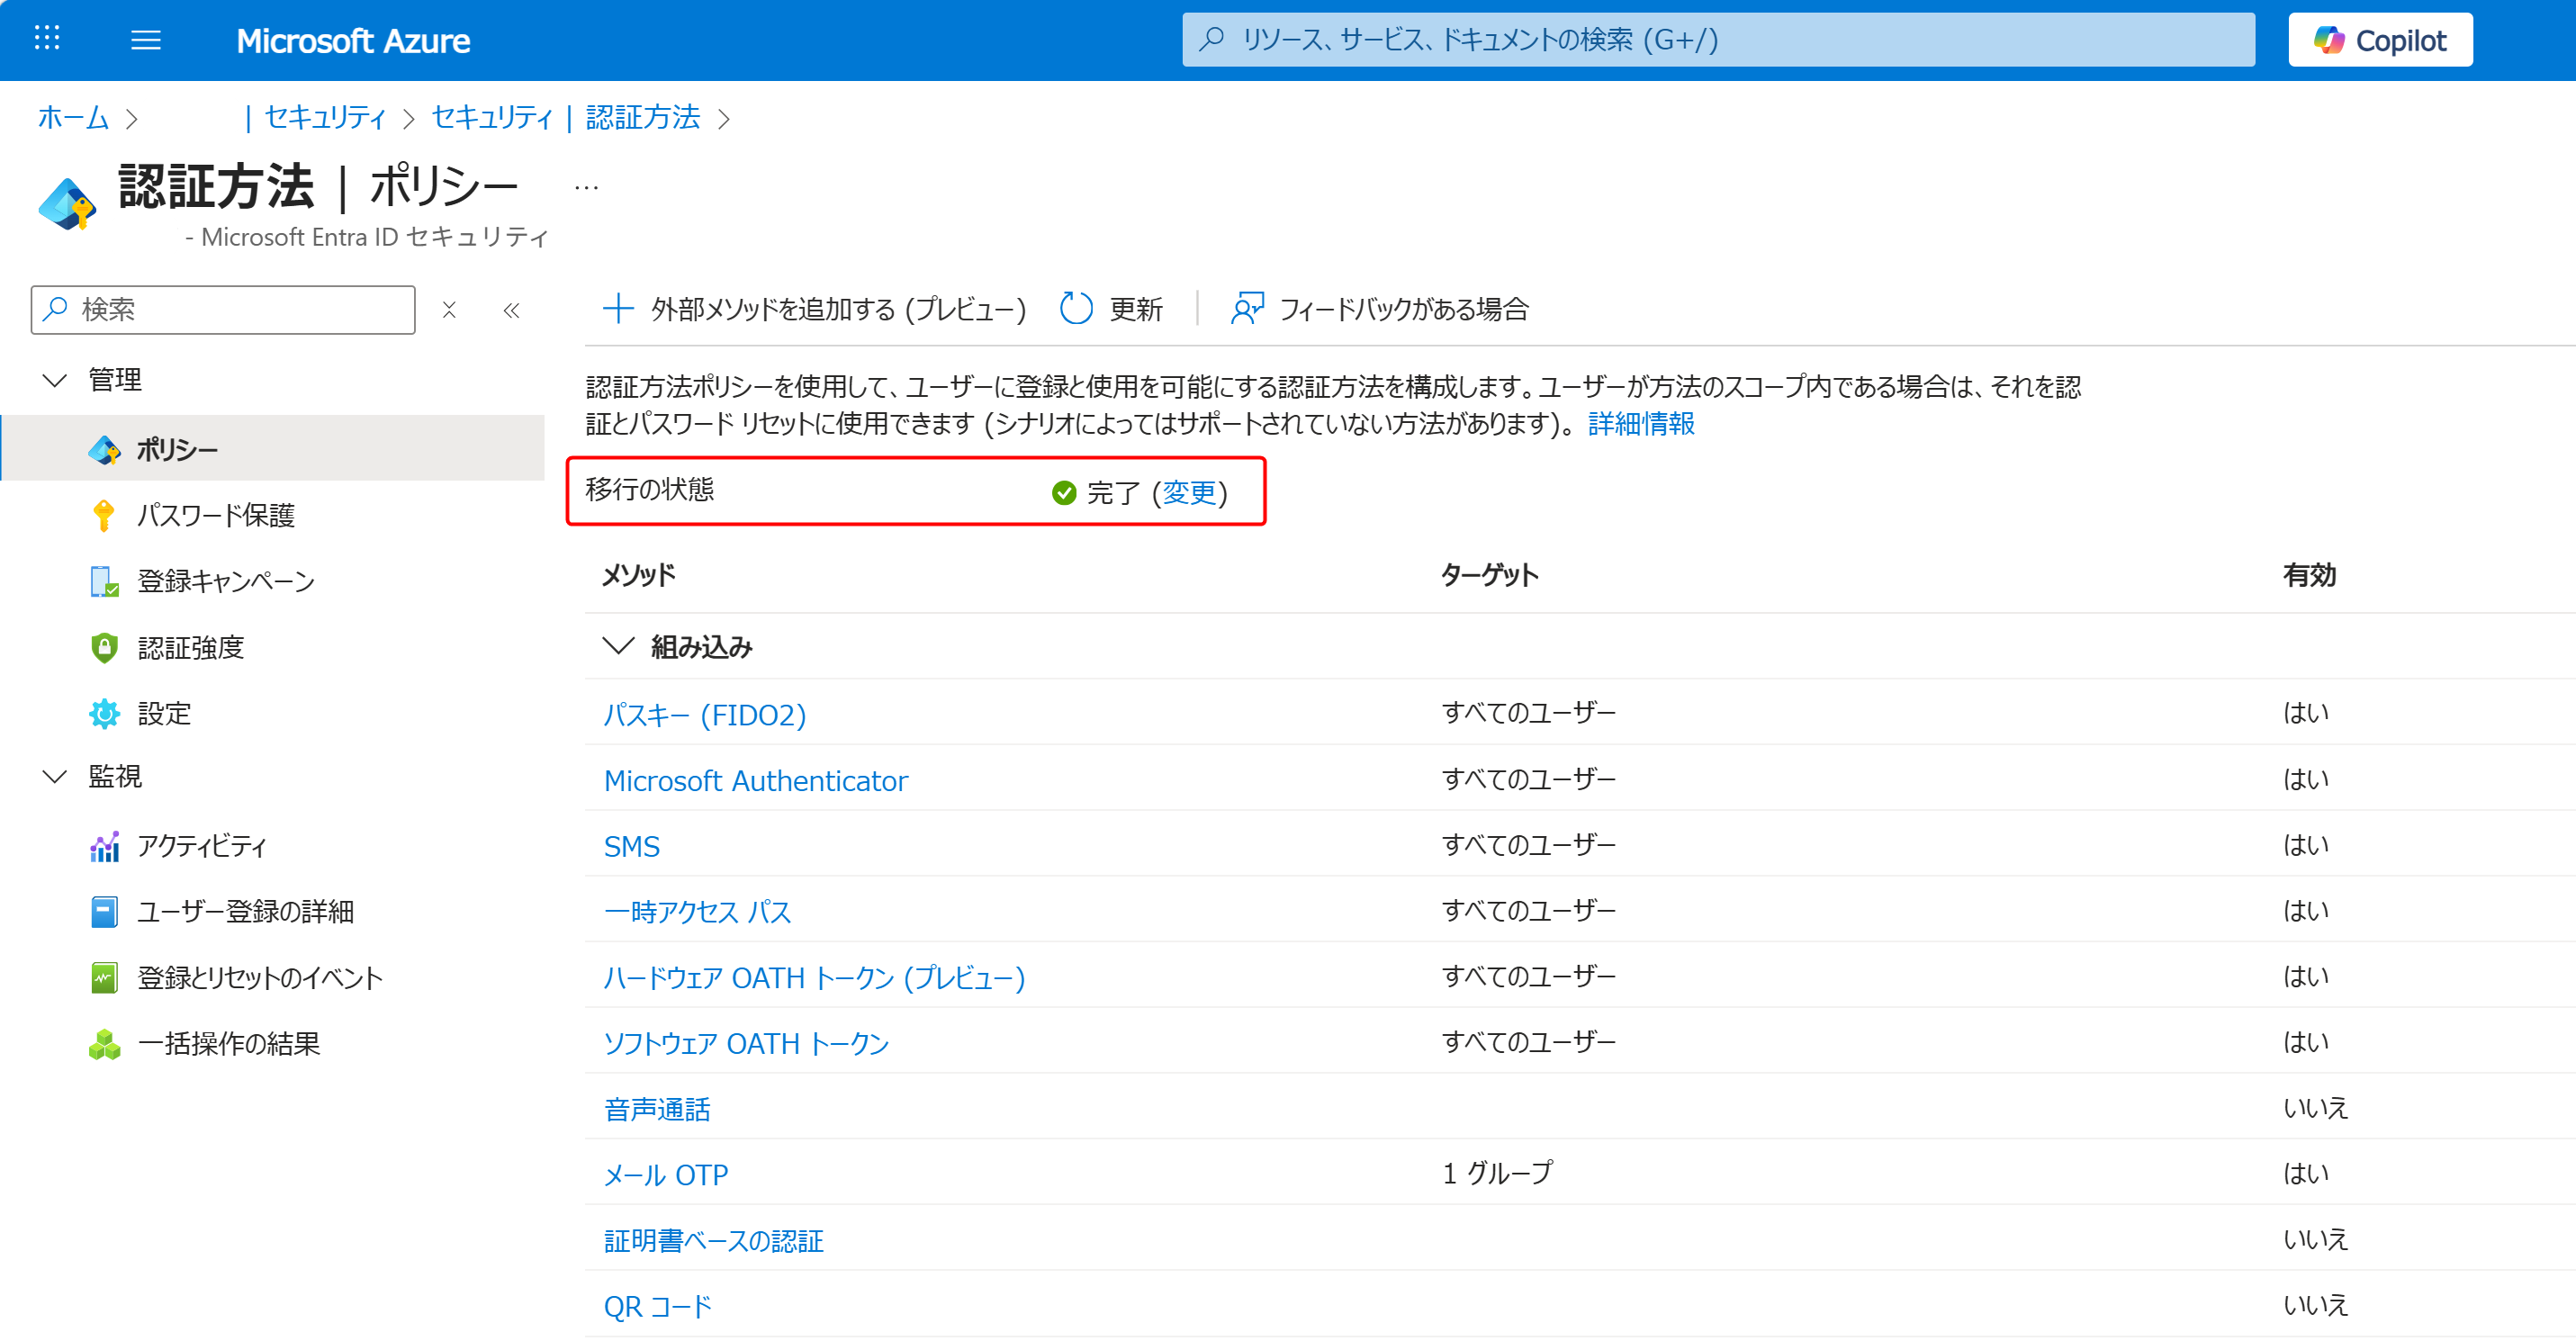Click the refresh (更新) icon
This screenshot has width=2576, height=1341.
pyautogui.click(x=1076, y=309)
